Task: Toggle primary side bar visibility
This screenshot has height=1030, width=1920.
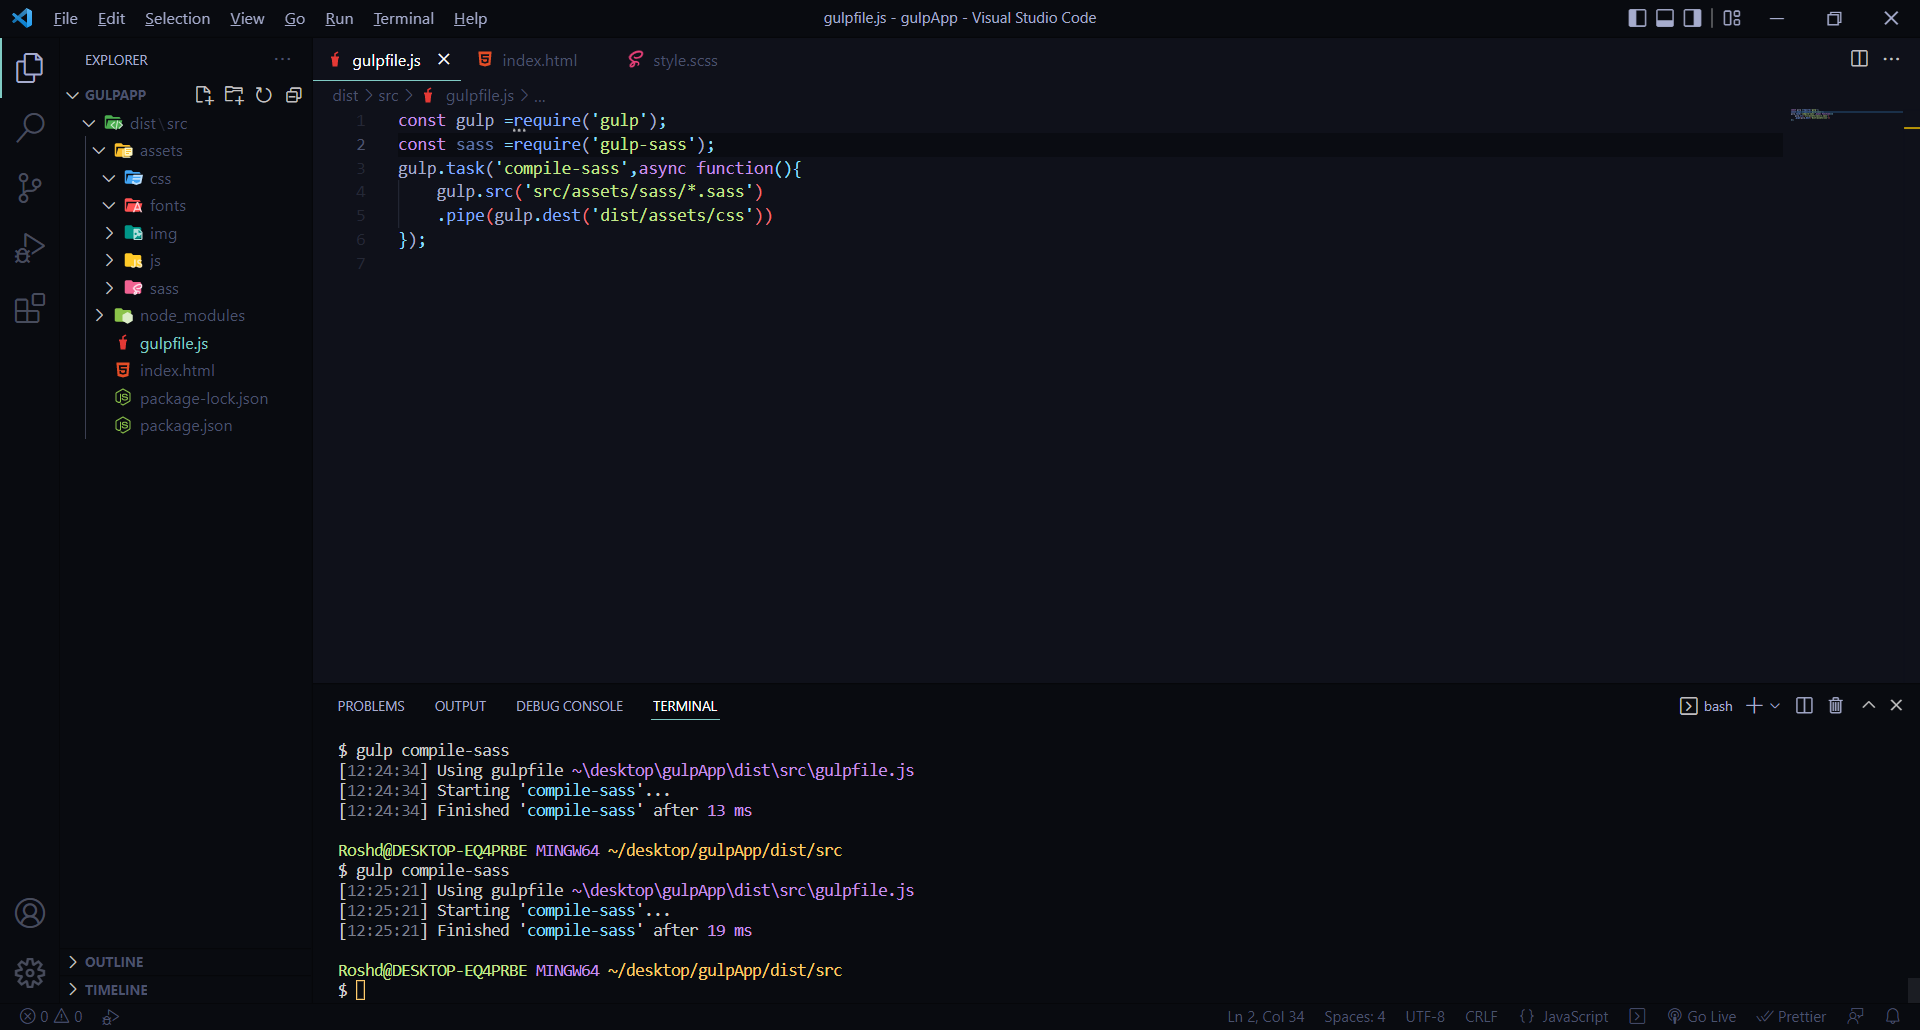Action: tap(1637, 18)
